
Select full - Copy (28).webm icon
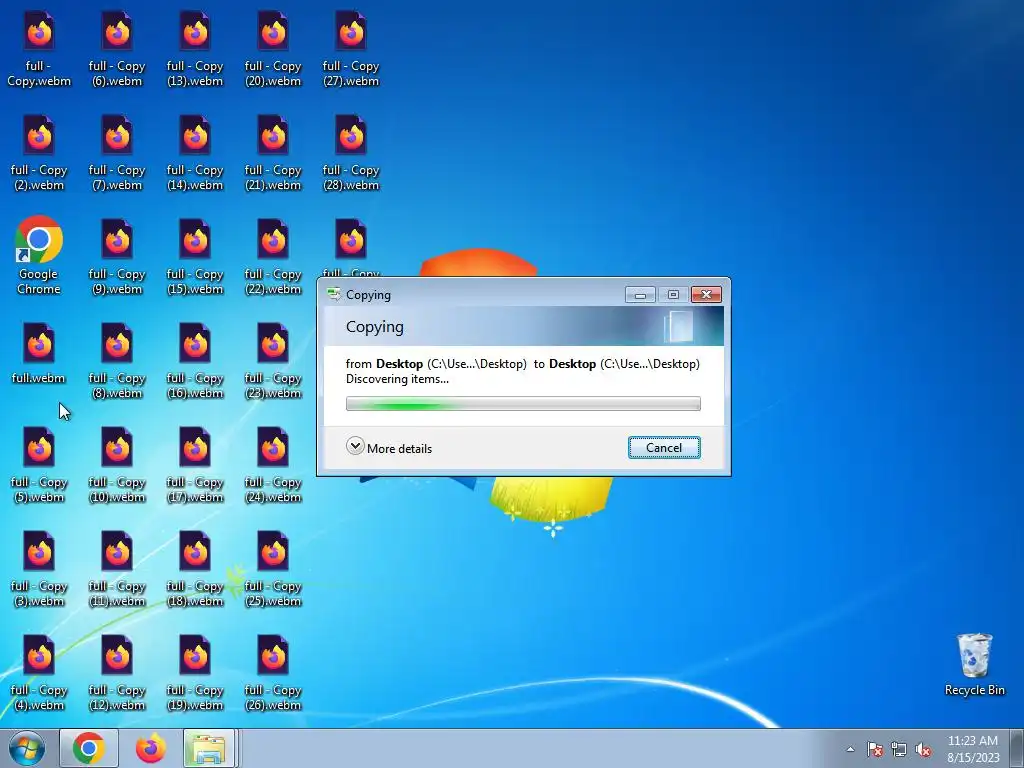[351, 154]
